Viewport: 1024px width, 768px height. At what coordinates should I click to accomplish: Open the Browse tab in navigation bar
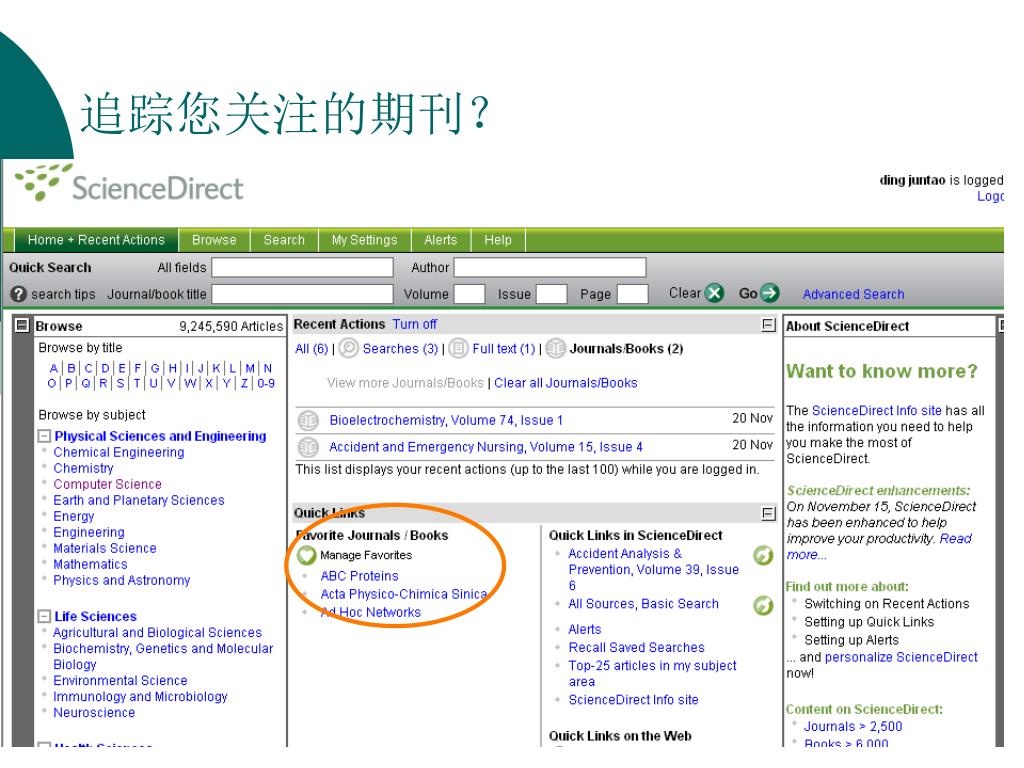[214, 240]
